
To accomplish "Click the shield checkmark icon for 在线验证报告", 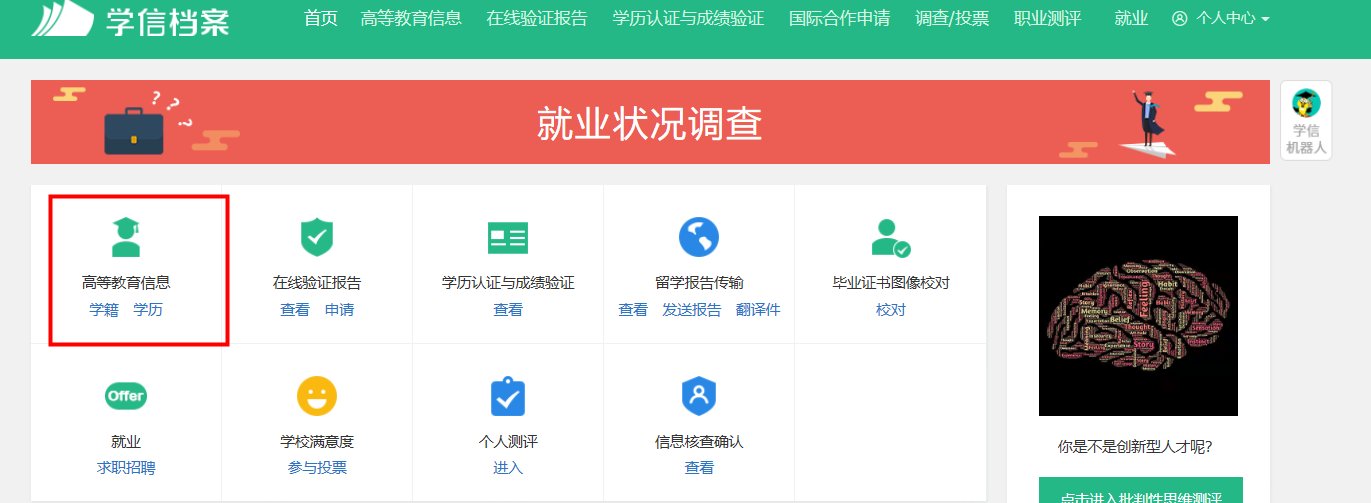I will (x=317, y=237).
